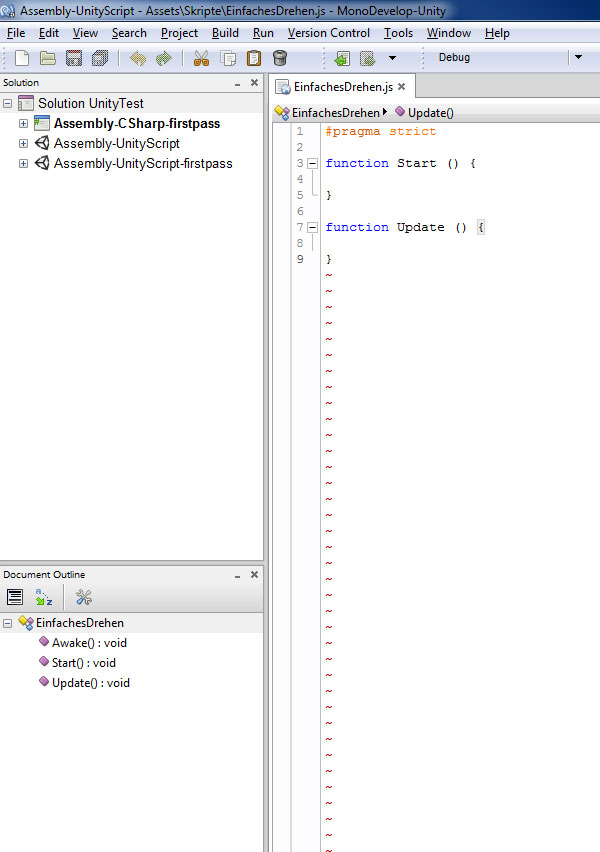
Task: Minimize the Document Outline panel
Action: (x=238, y=575)
